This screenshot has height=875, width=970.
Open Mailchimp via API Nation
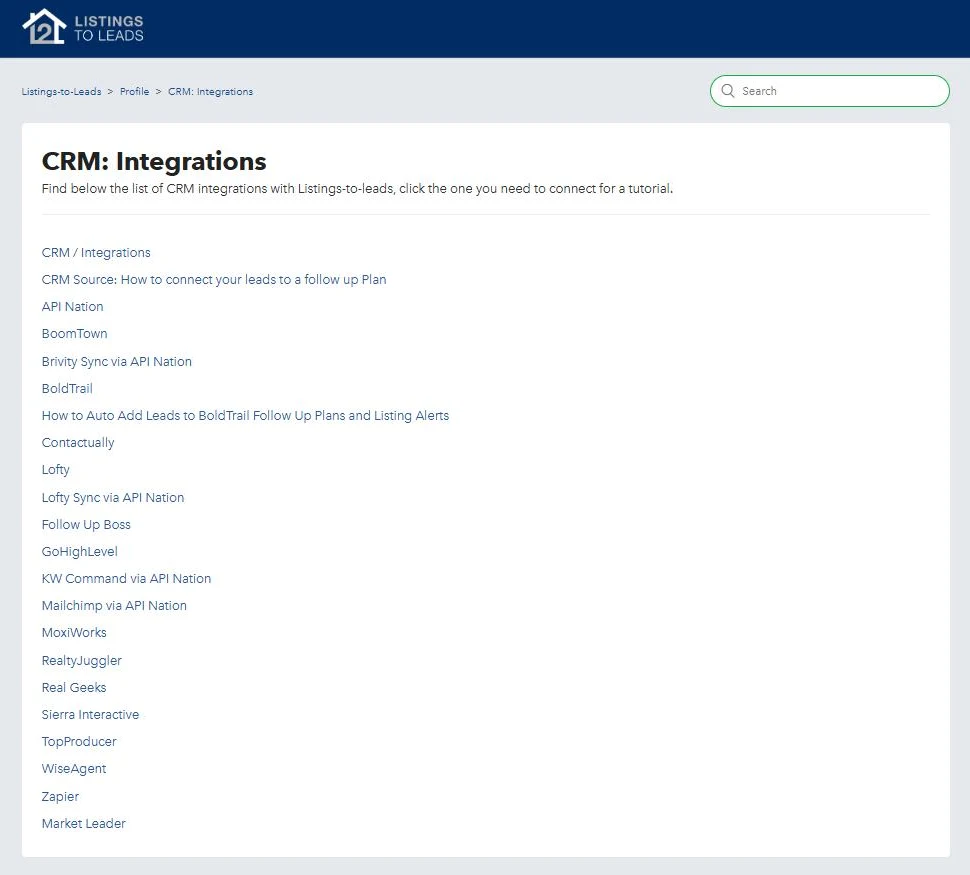(x=114, y=606)
